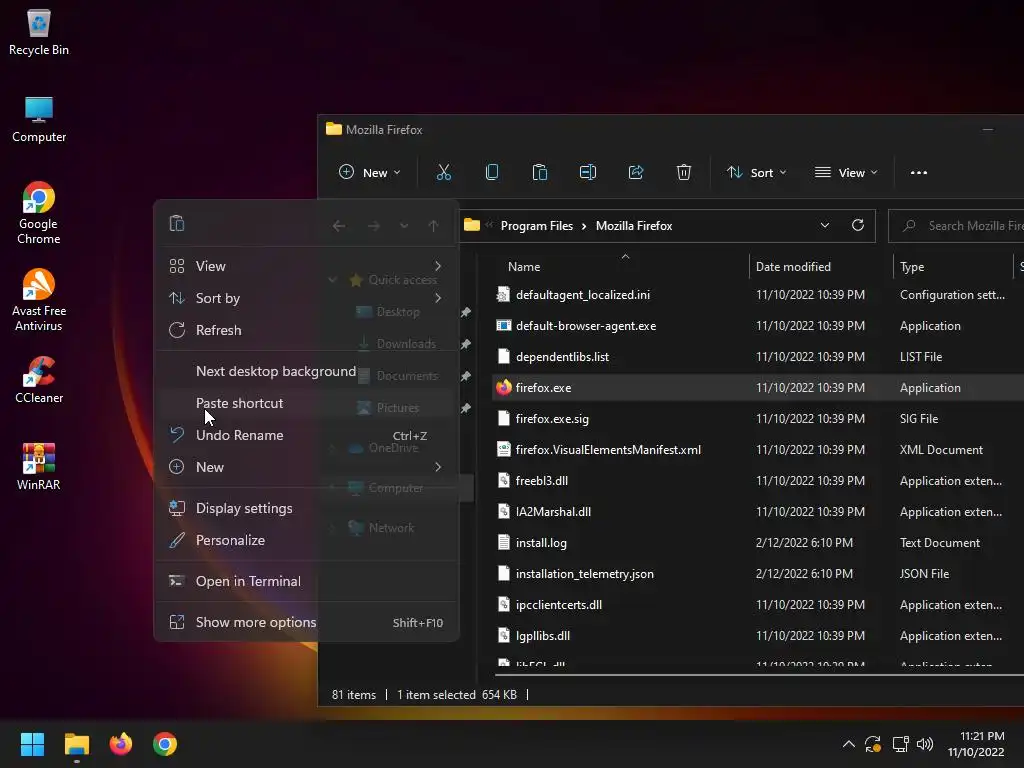Show hidden tray icons chevron

click(848, 744)
